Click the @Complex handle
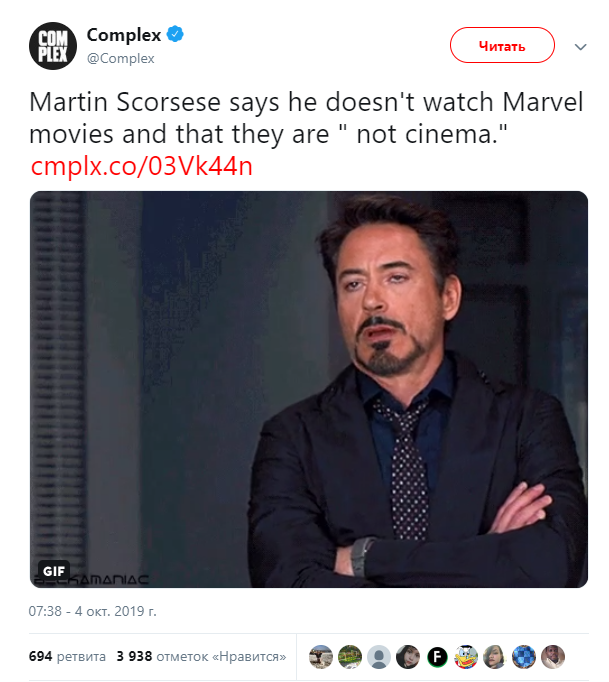The image size is (609, 682). (x=120, y=58)
